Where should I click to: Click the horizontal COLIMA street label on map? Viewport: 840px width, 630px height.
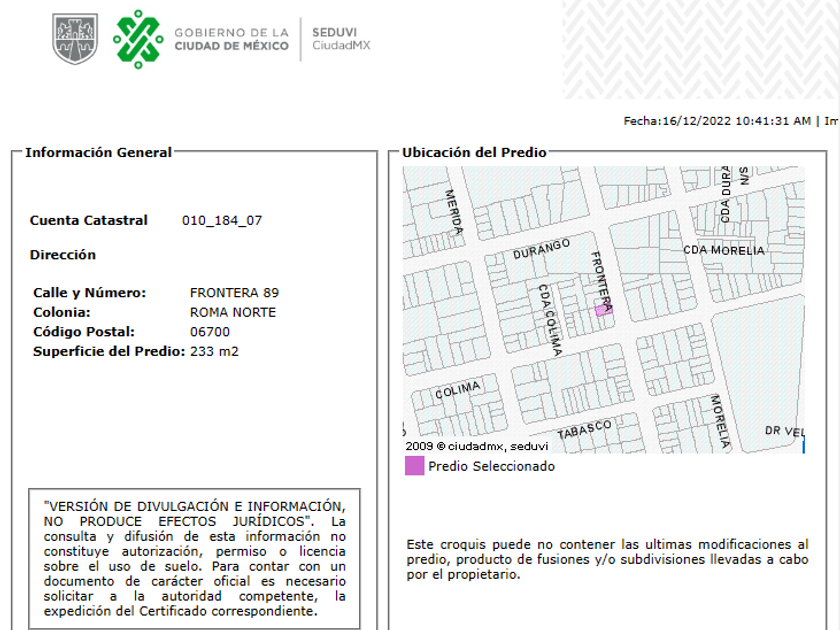pyautogui.click(x=458, y=390)
